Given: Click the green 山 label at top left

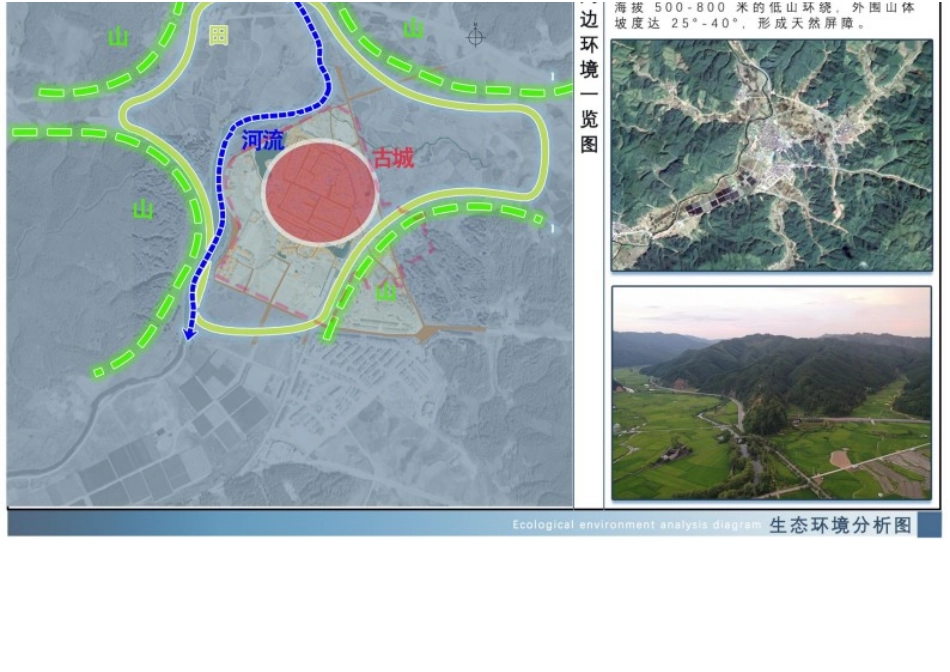Looking at the screenshot, I should [x=119, y=38].
